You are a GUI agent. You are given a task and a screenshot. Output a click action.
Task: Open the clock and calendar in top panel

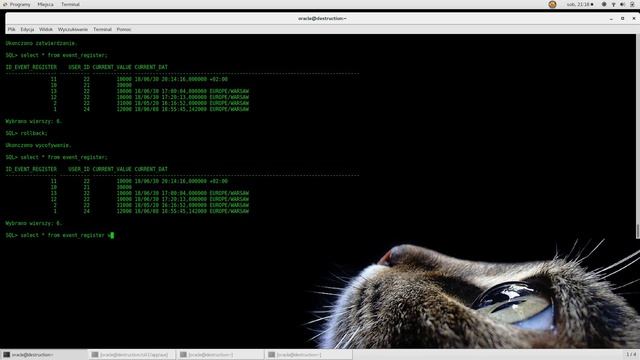580,4
